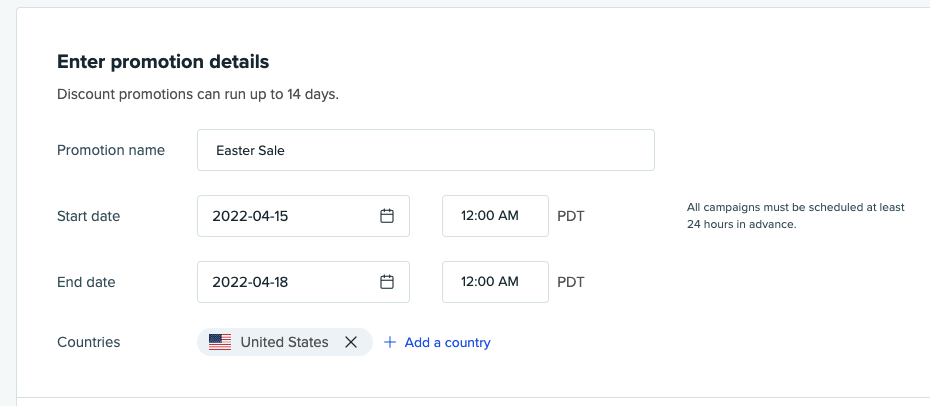
Task: Click the End date field showing 2022-04-18
Action: [x=290, y=282]
